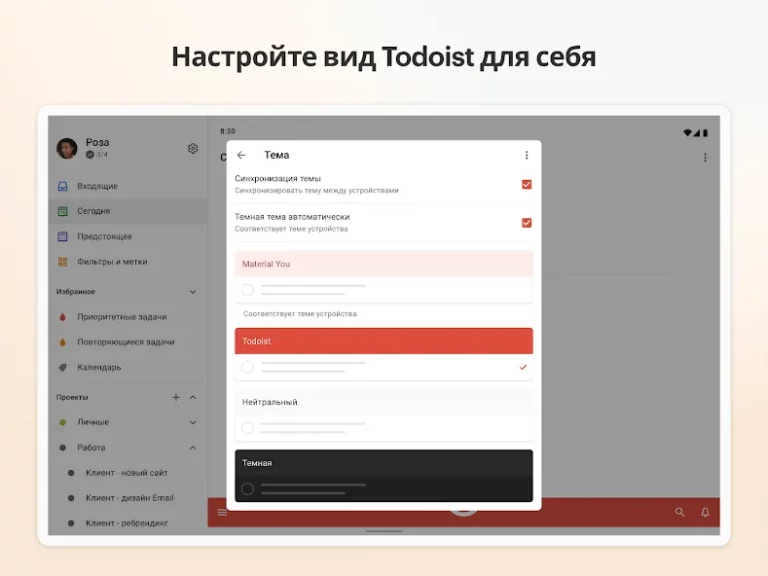Click Избранное section heading
Screen dimensions: 768x576
[75, 292]
